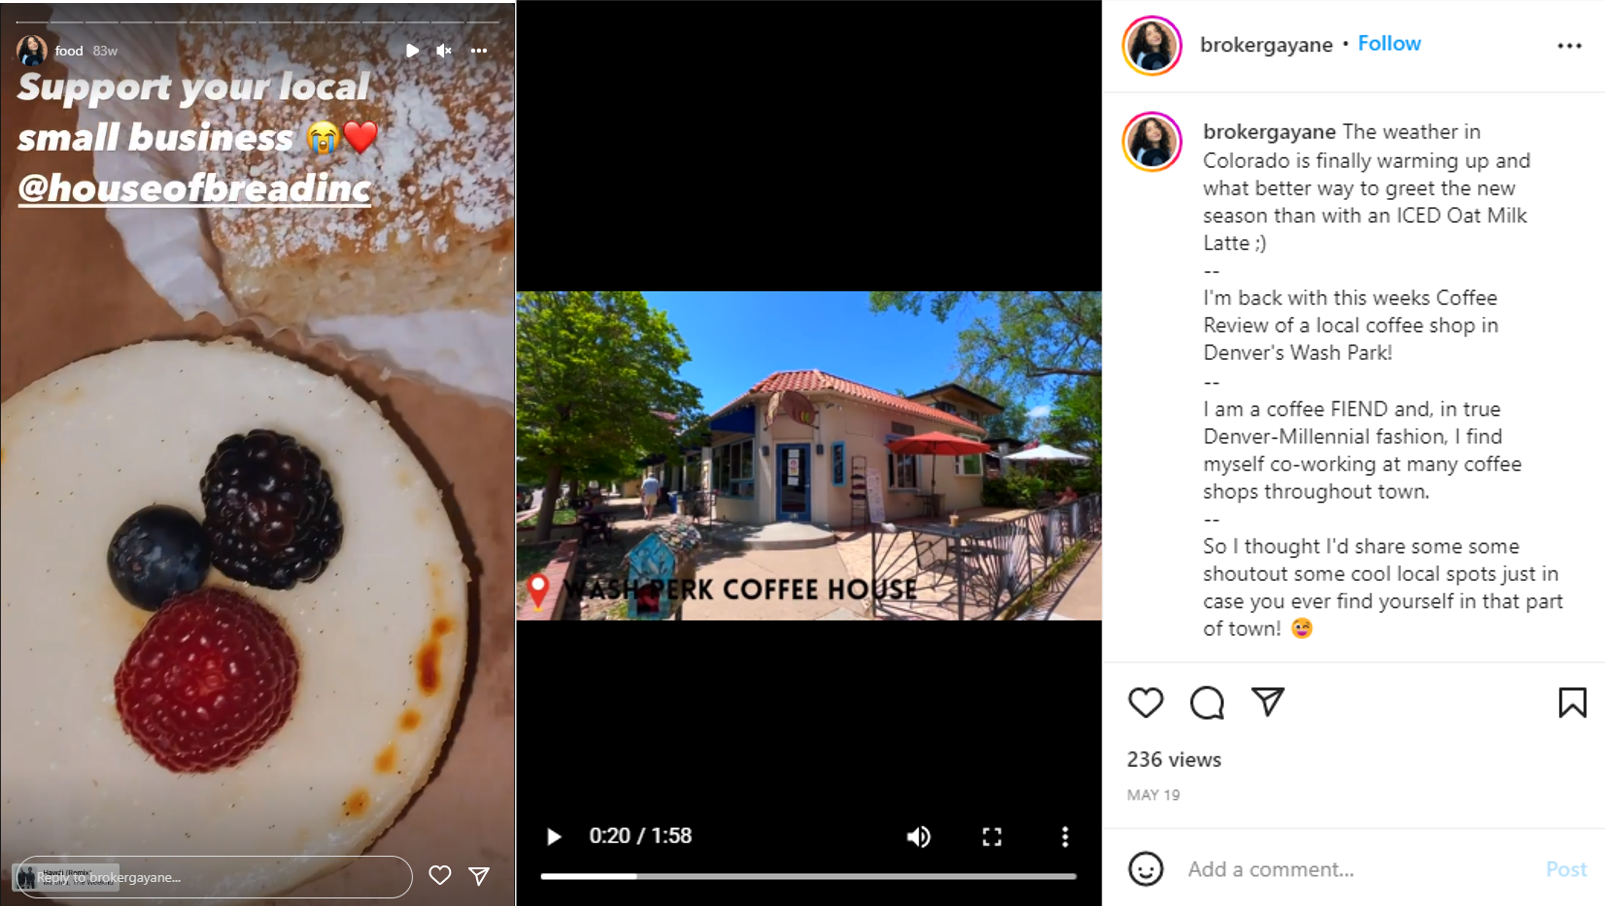Unmute the story audio

point(444,50)
